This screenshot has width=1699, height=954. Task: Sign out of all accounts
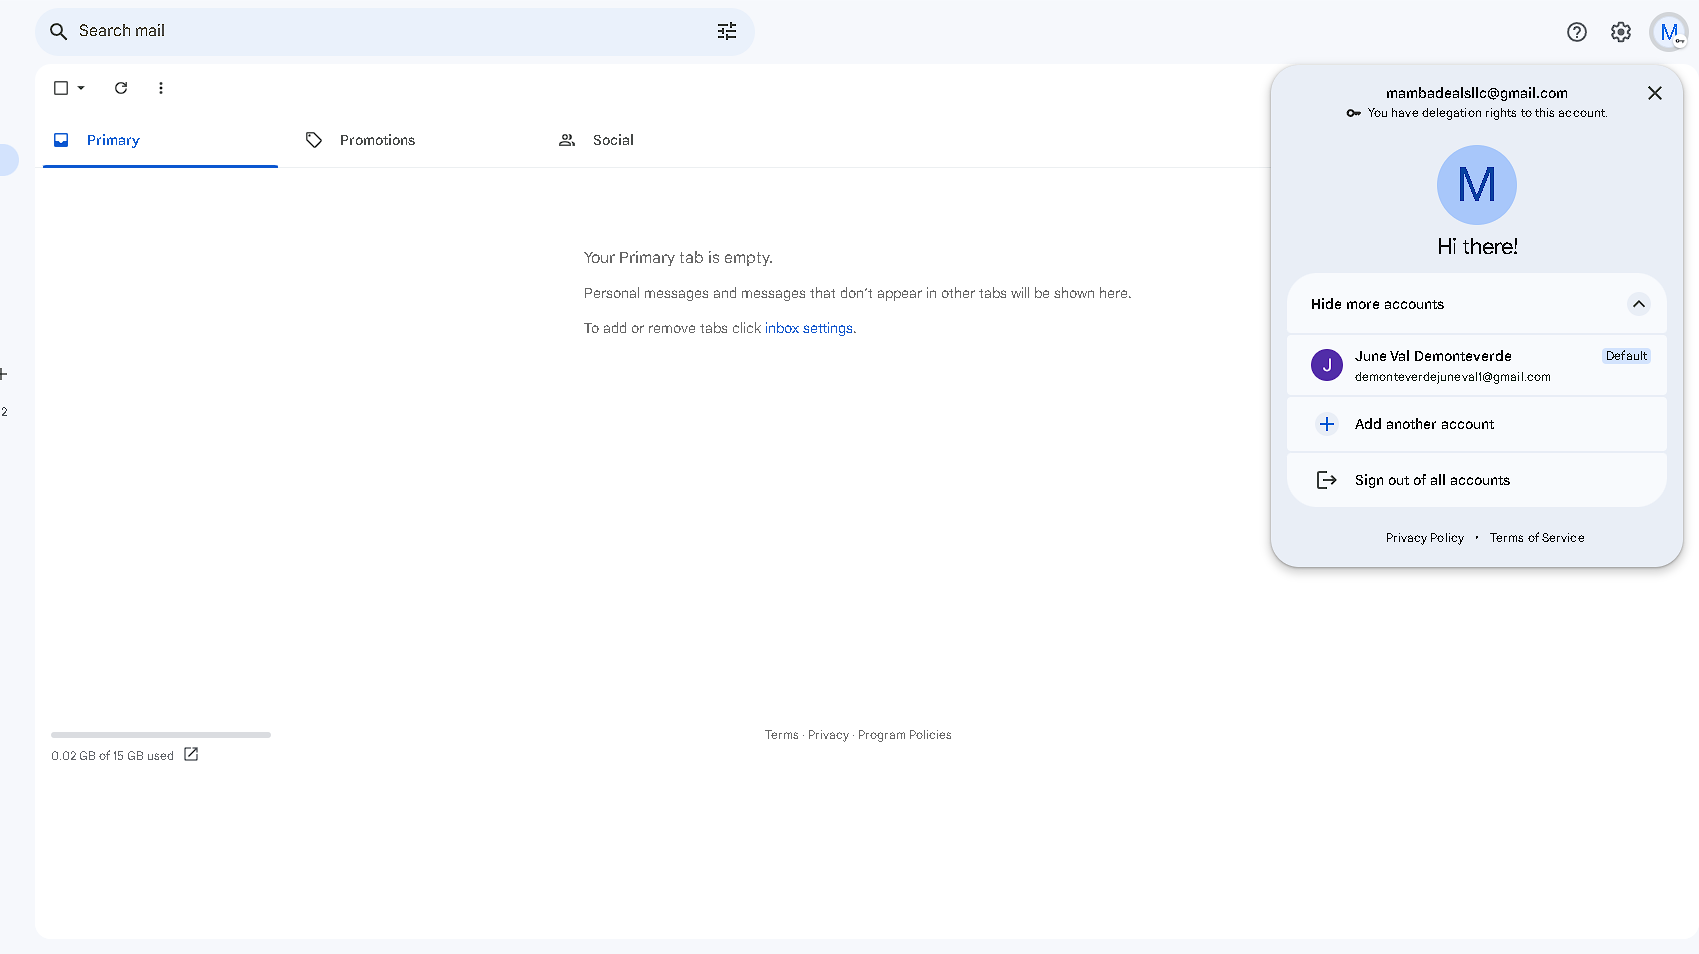click(x=1477, y=480)
